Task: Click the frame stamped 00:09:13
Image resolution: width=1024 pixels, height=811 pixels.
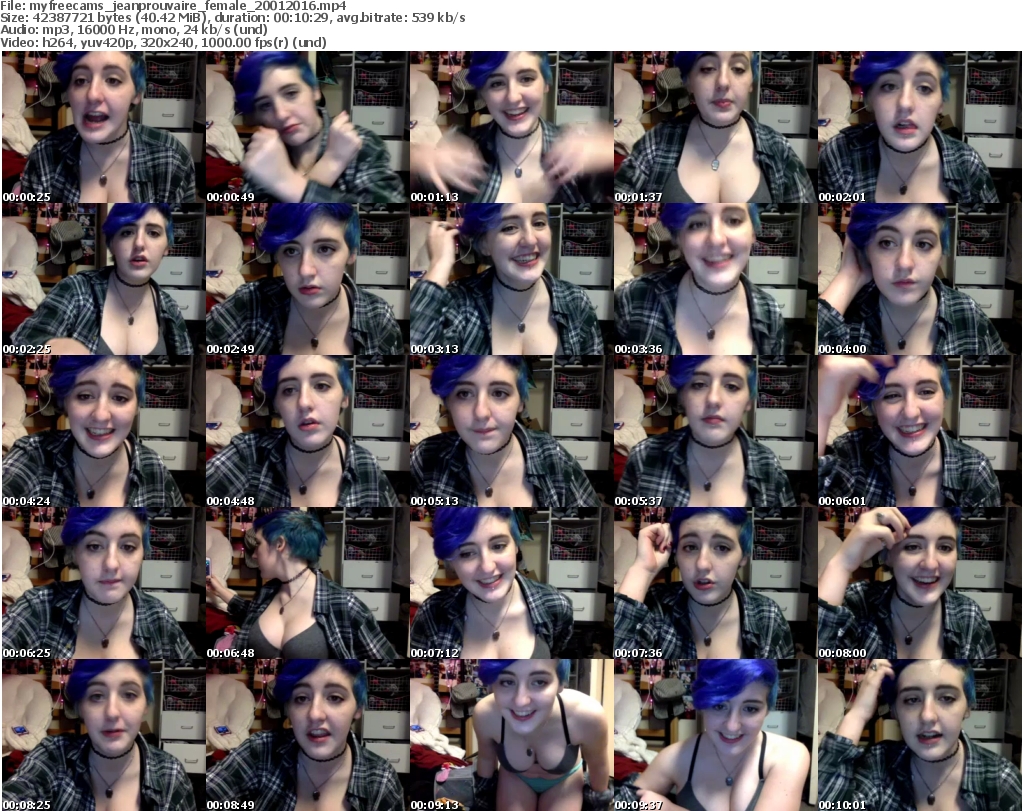Action: click(x=511, y=735)
